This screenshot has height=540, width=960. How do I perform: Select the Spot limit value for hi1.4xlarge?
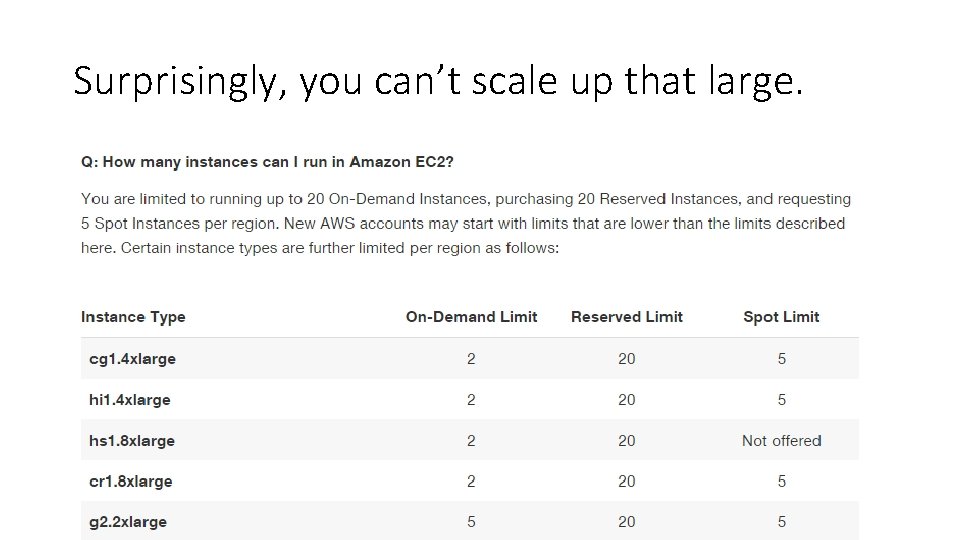coord(781,400)
